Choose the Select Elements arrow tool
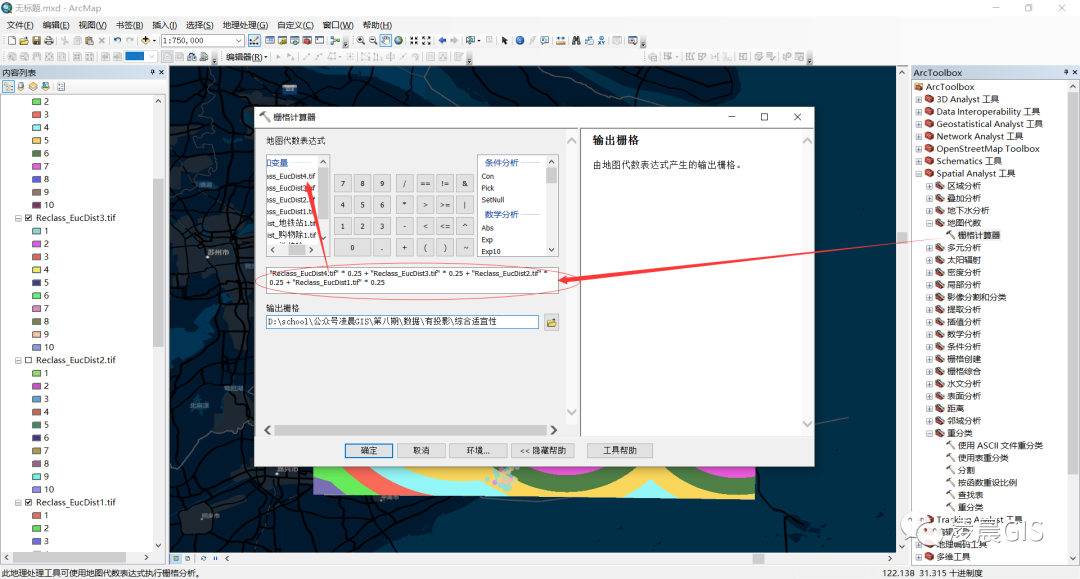The height and width of the screenshot is (579, 1080). point(504,41)
